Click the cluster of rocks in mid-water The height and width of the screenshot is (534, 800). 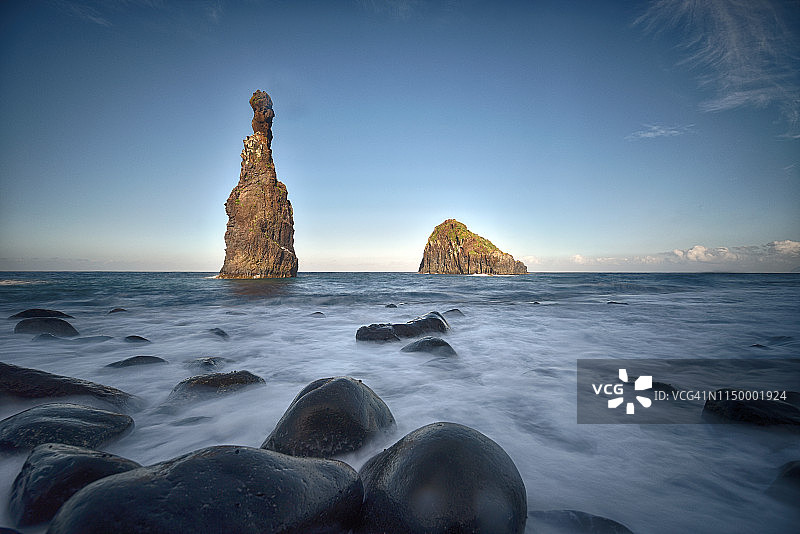405,328
